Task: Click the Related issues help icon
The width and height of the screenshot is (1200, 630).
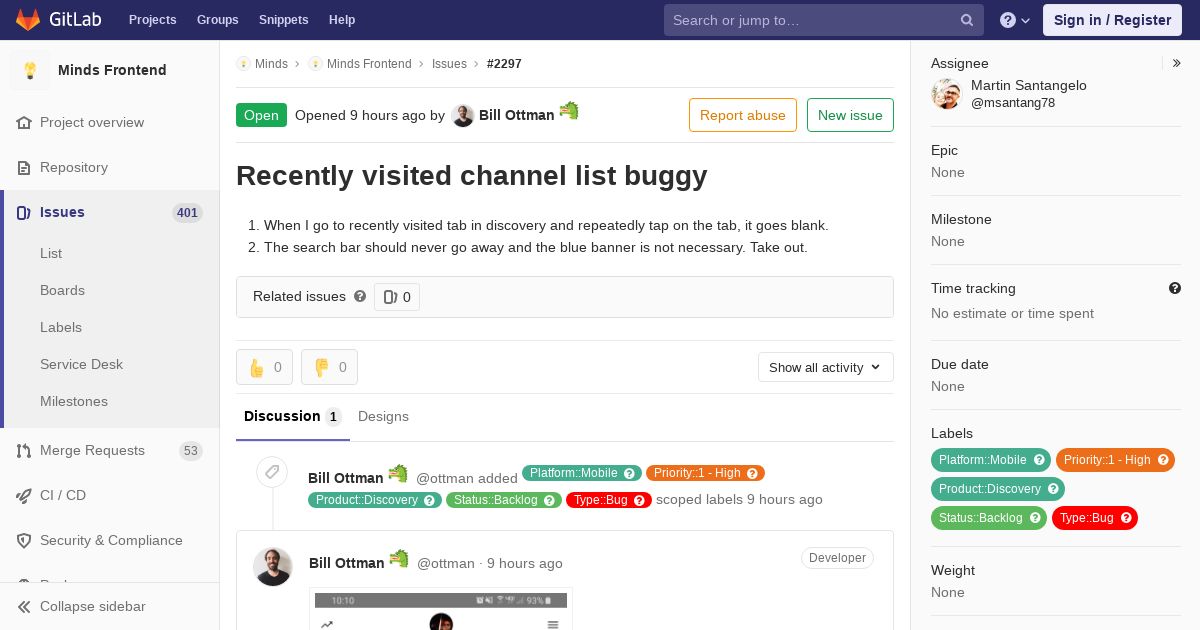Action: (x=360, y=296)
